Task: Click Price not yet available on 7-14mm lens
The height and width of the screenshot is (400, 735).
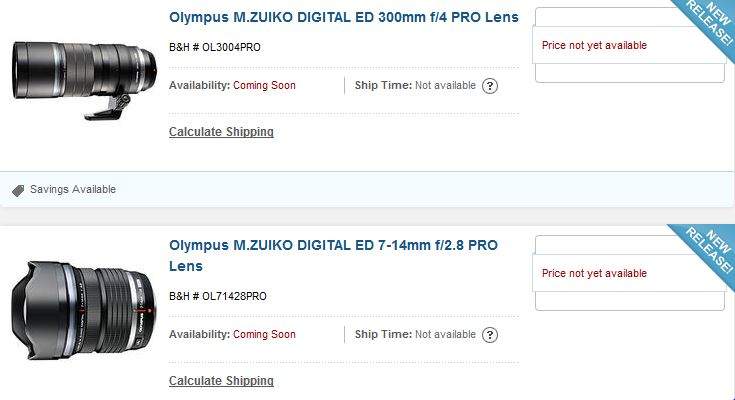Action: [594, 273]
